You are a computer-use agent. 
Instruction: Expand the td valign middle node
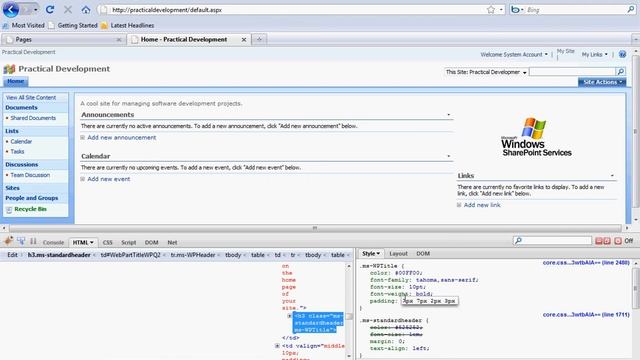(x=277, y=346)
